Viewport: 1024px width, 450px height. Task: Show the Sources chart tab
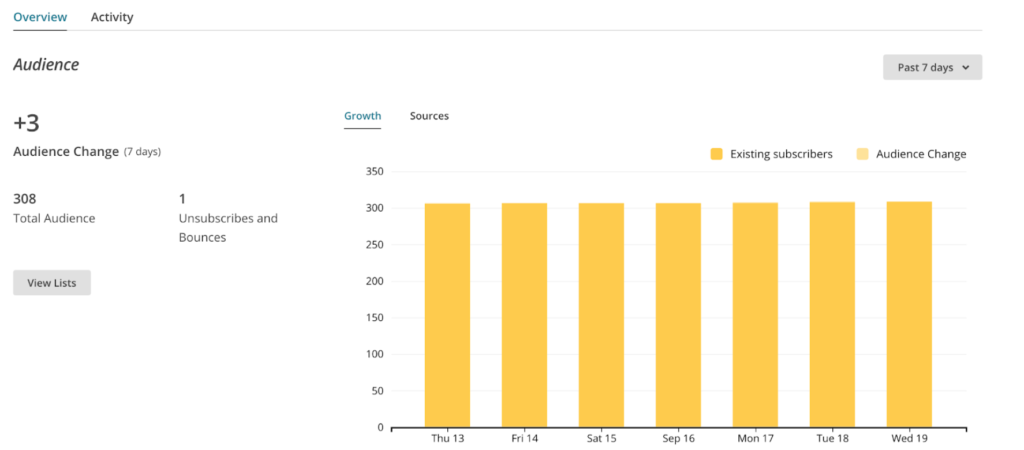429,116
